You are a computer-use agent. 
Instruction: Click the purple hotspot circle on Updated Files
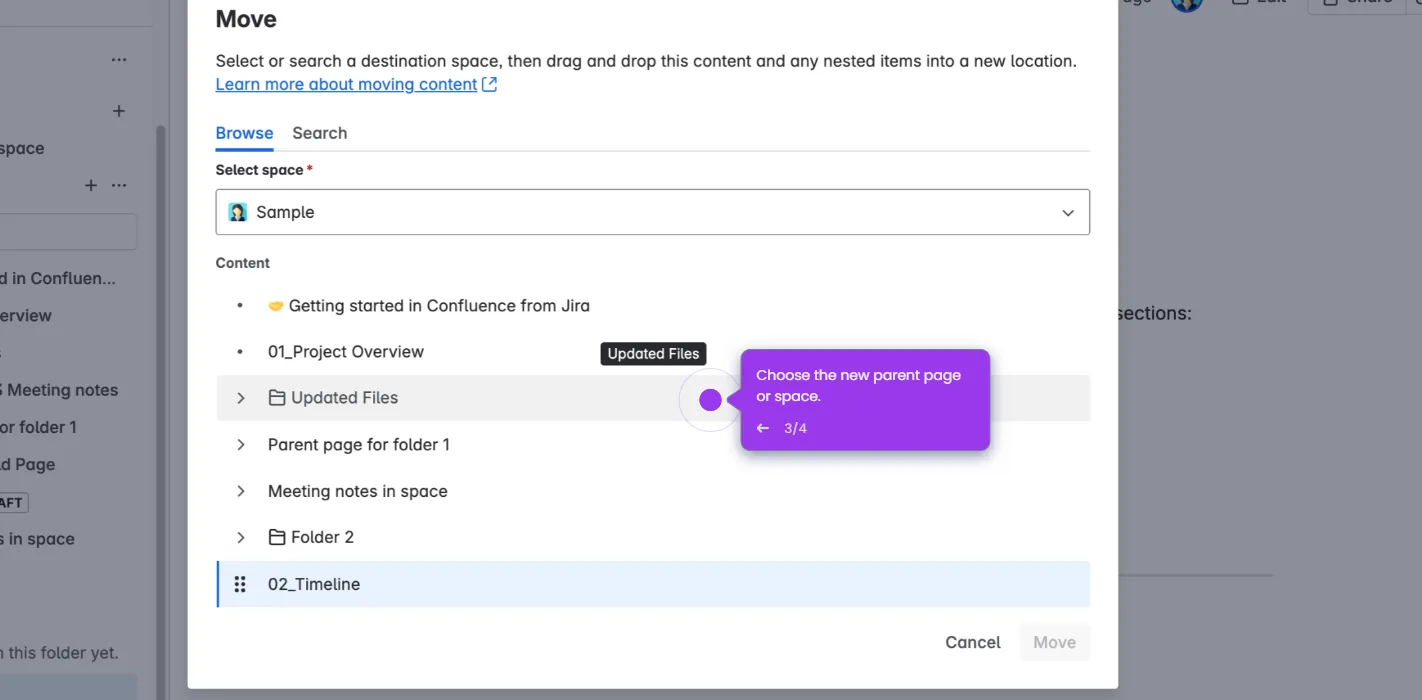pos(710,400)
